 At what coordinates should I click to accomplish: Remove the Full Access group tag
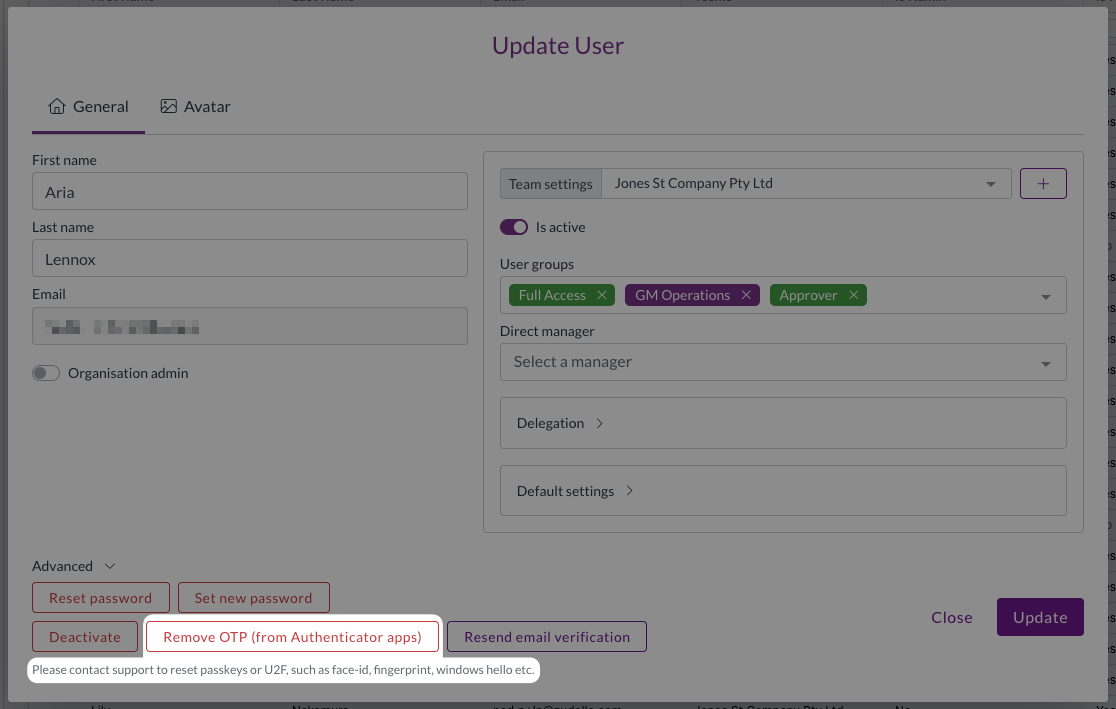(x=601, y=295)
